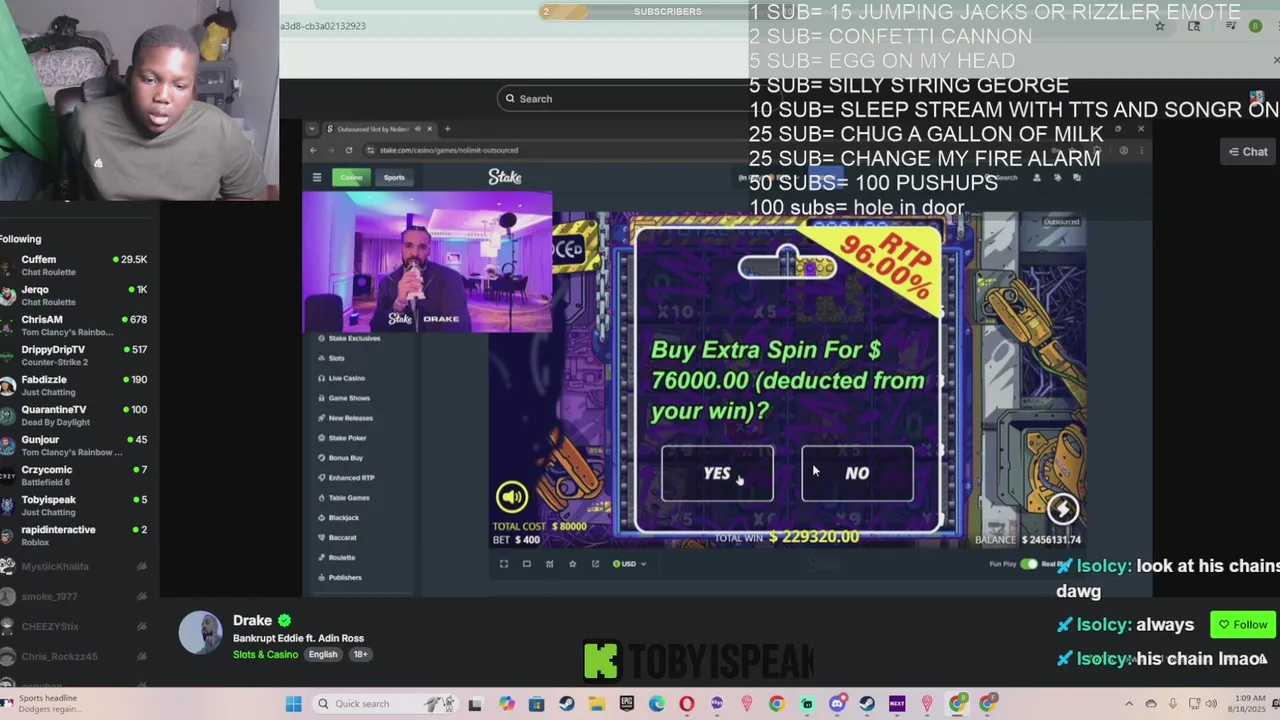1280x720 pixels.
Task: Open Microsoft Edge from the taskbar
Action: 657,704
